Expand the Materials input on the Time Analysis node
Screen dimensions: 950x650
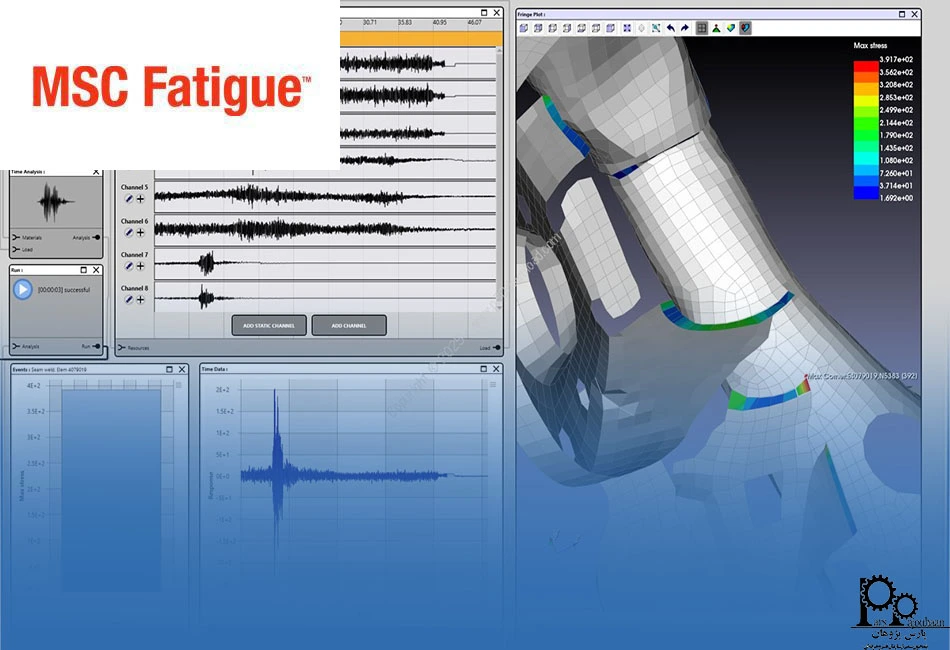[16, 235]
